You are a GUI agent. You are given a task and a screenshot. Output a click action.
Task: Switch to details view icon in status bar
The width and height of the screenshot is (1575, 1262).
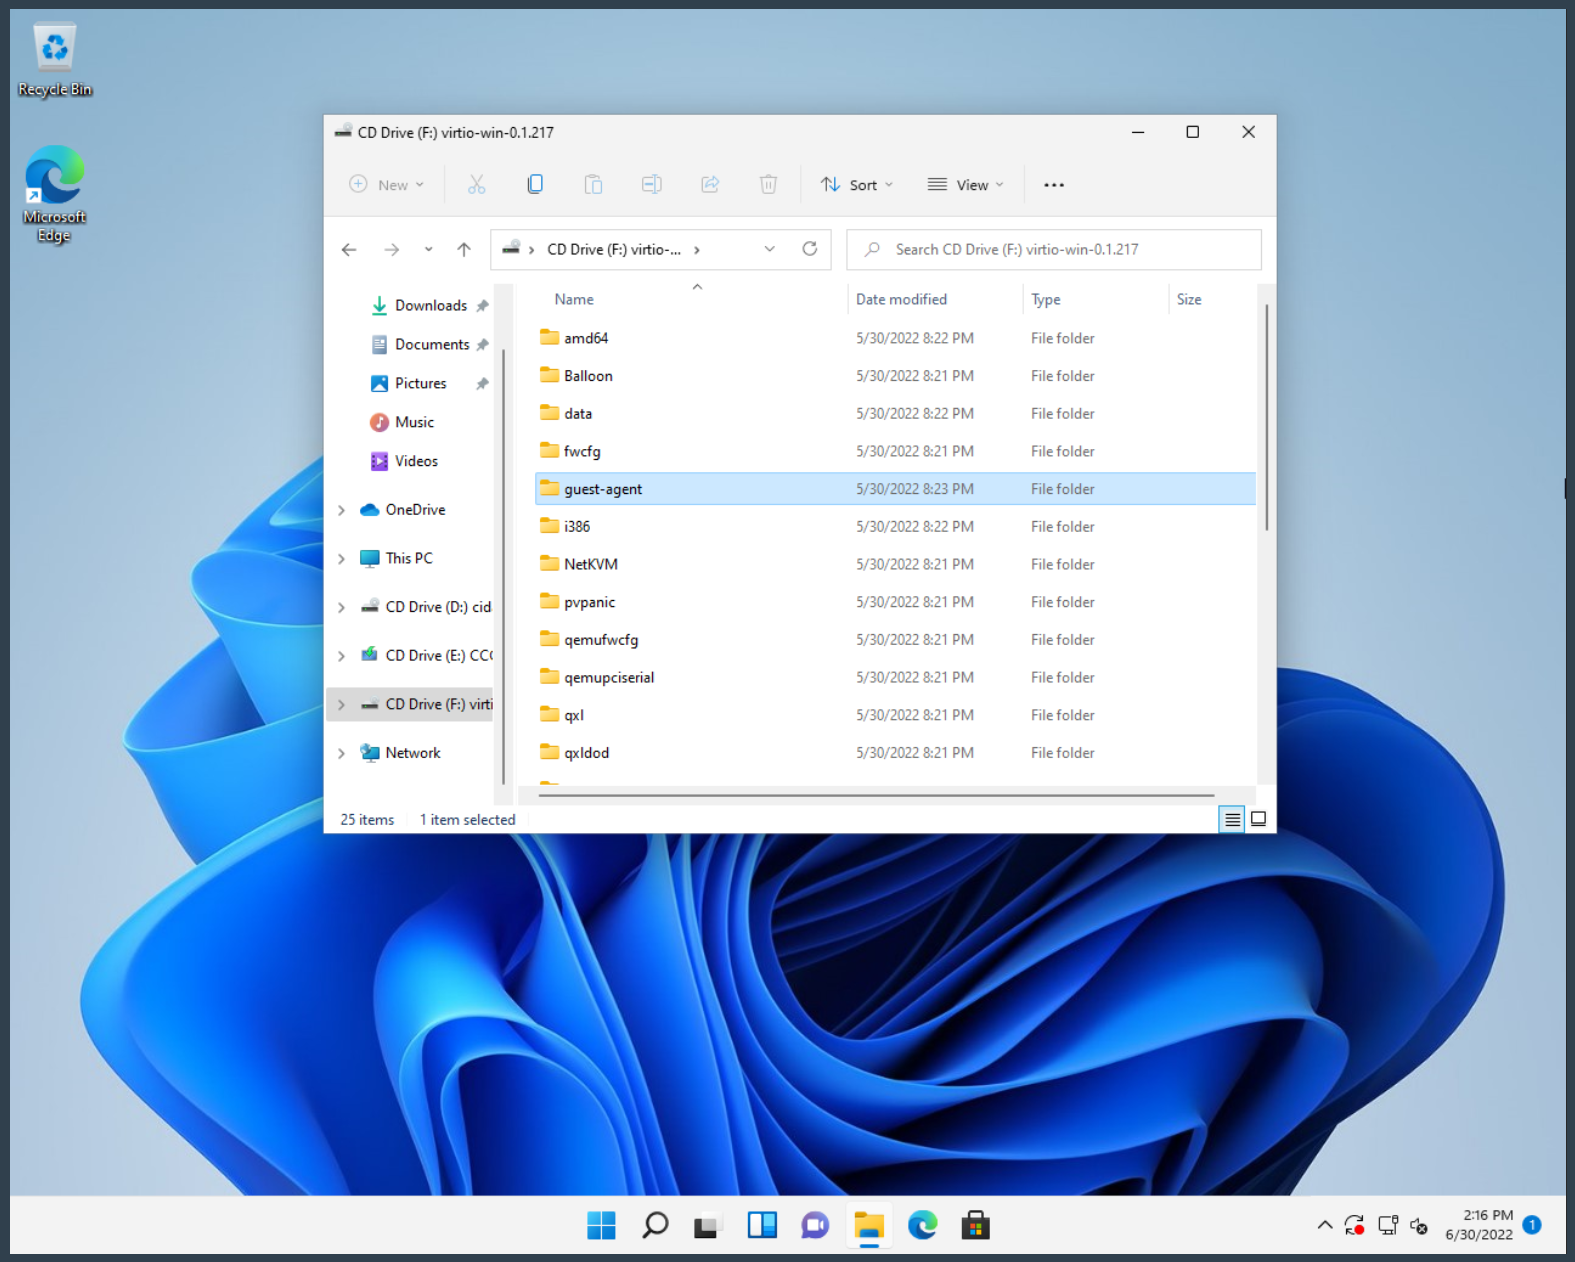coord(1232,819)
